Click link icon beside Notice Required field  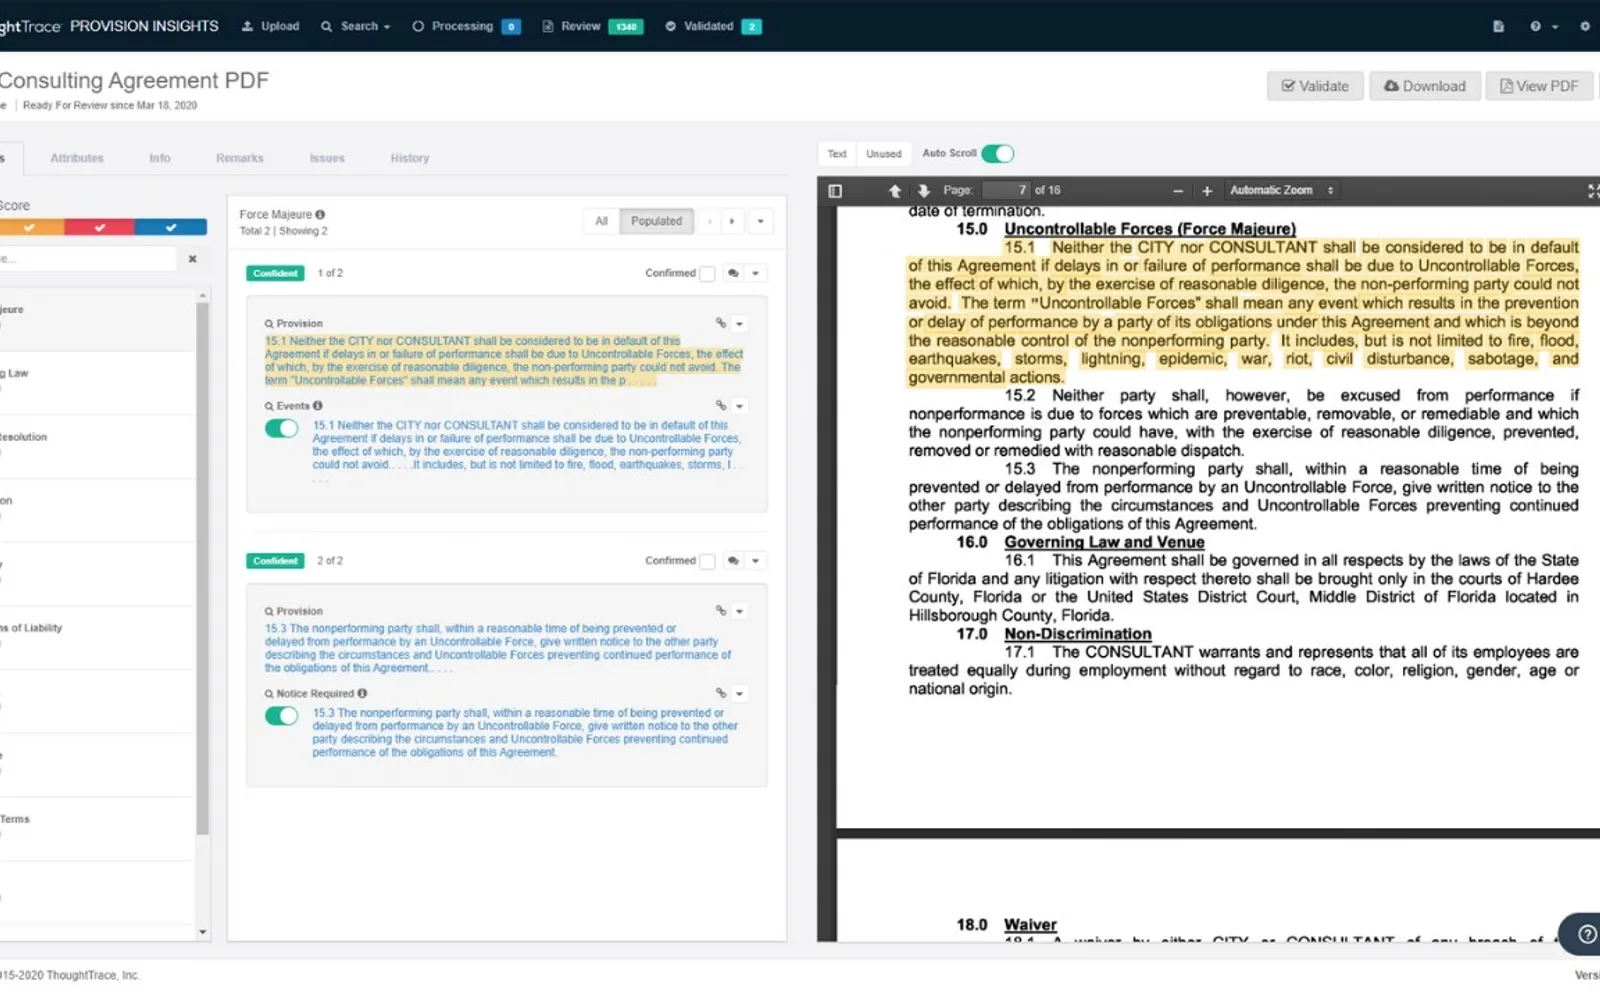click(x=720, y=693)
